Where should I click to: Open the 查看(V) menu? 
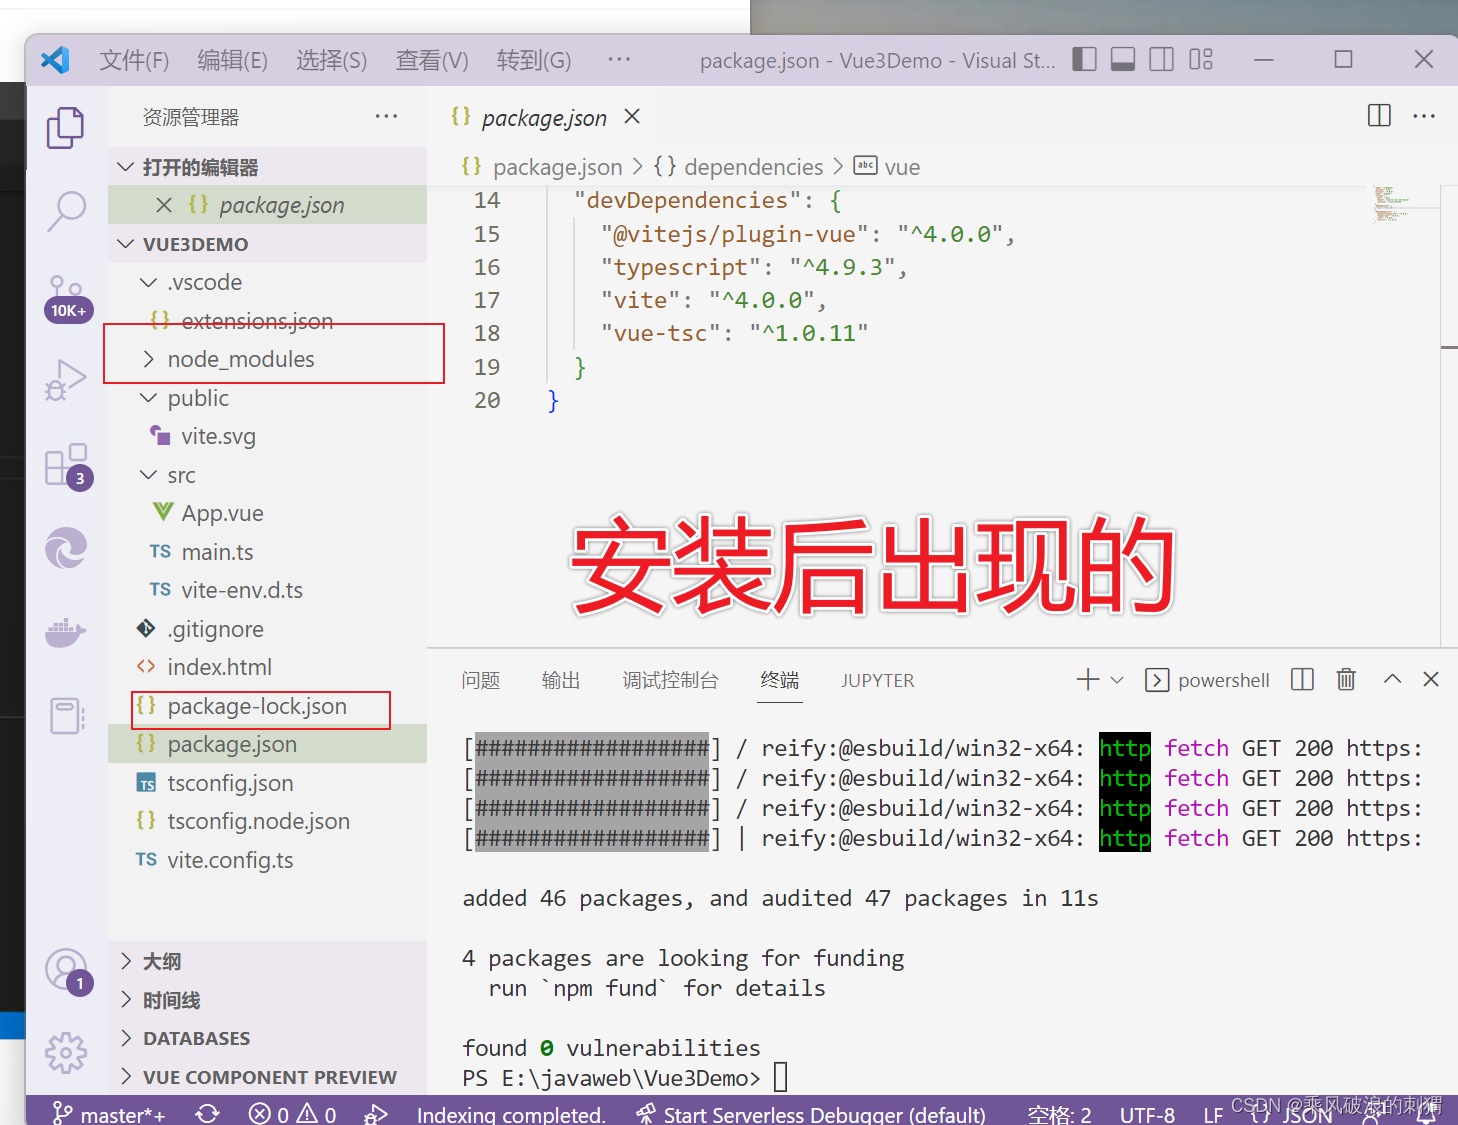click(x=432, y=60)
